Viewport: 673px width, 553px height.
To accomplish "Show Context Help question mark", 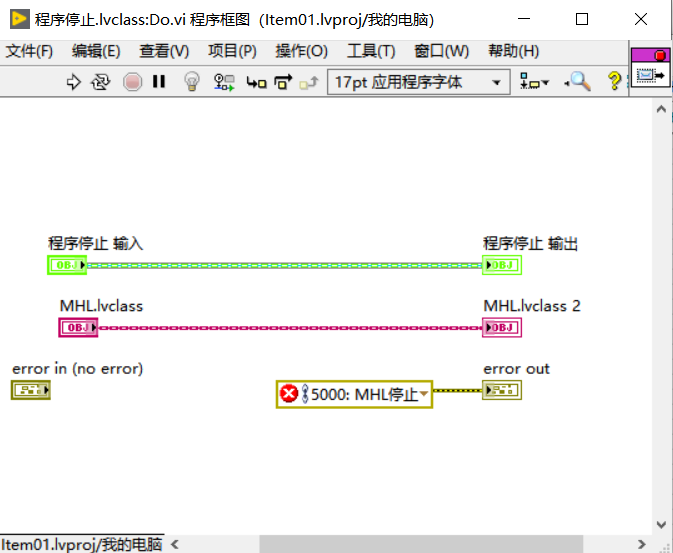I will click(x=614, y=81).
